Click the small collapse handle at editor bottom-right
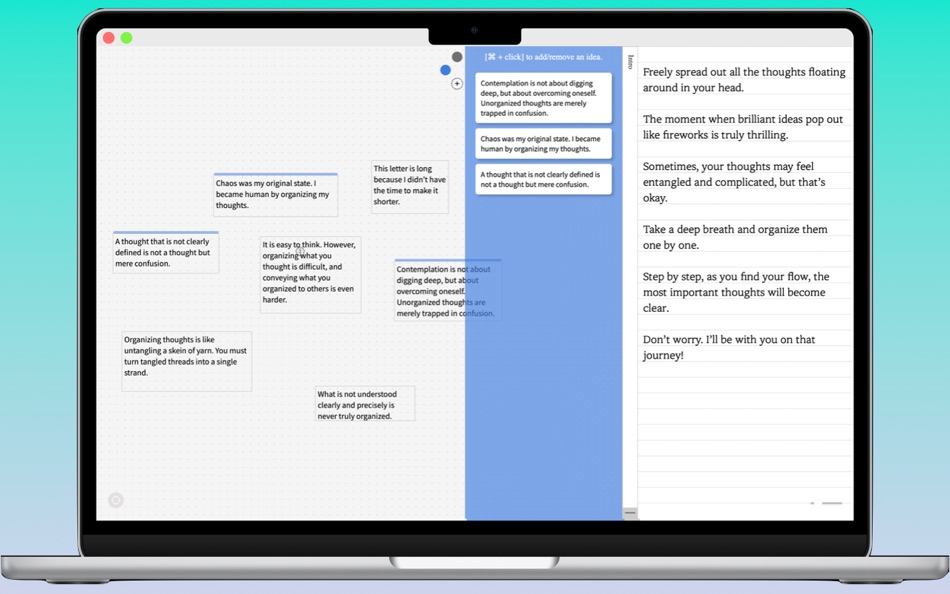The height and width of the screenshot is (594, 950). 832,503
